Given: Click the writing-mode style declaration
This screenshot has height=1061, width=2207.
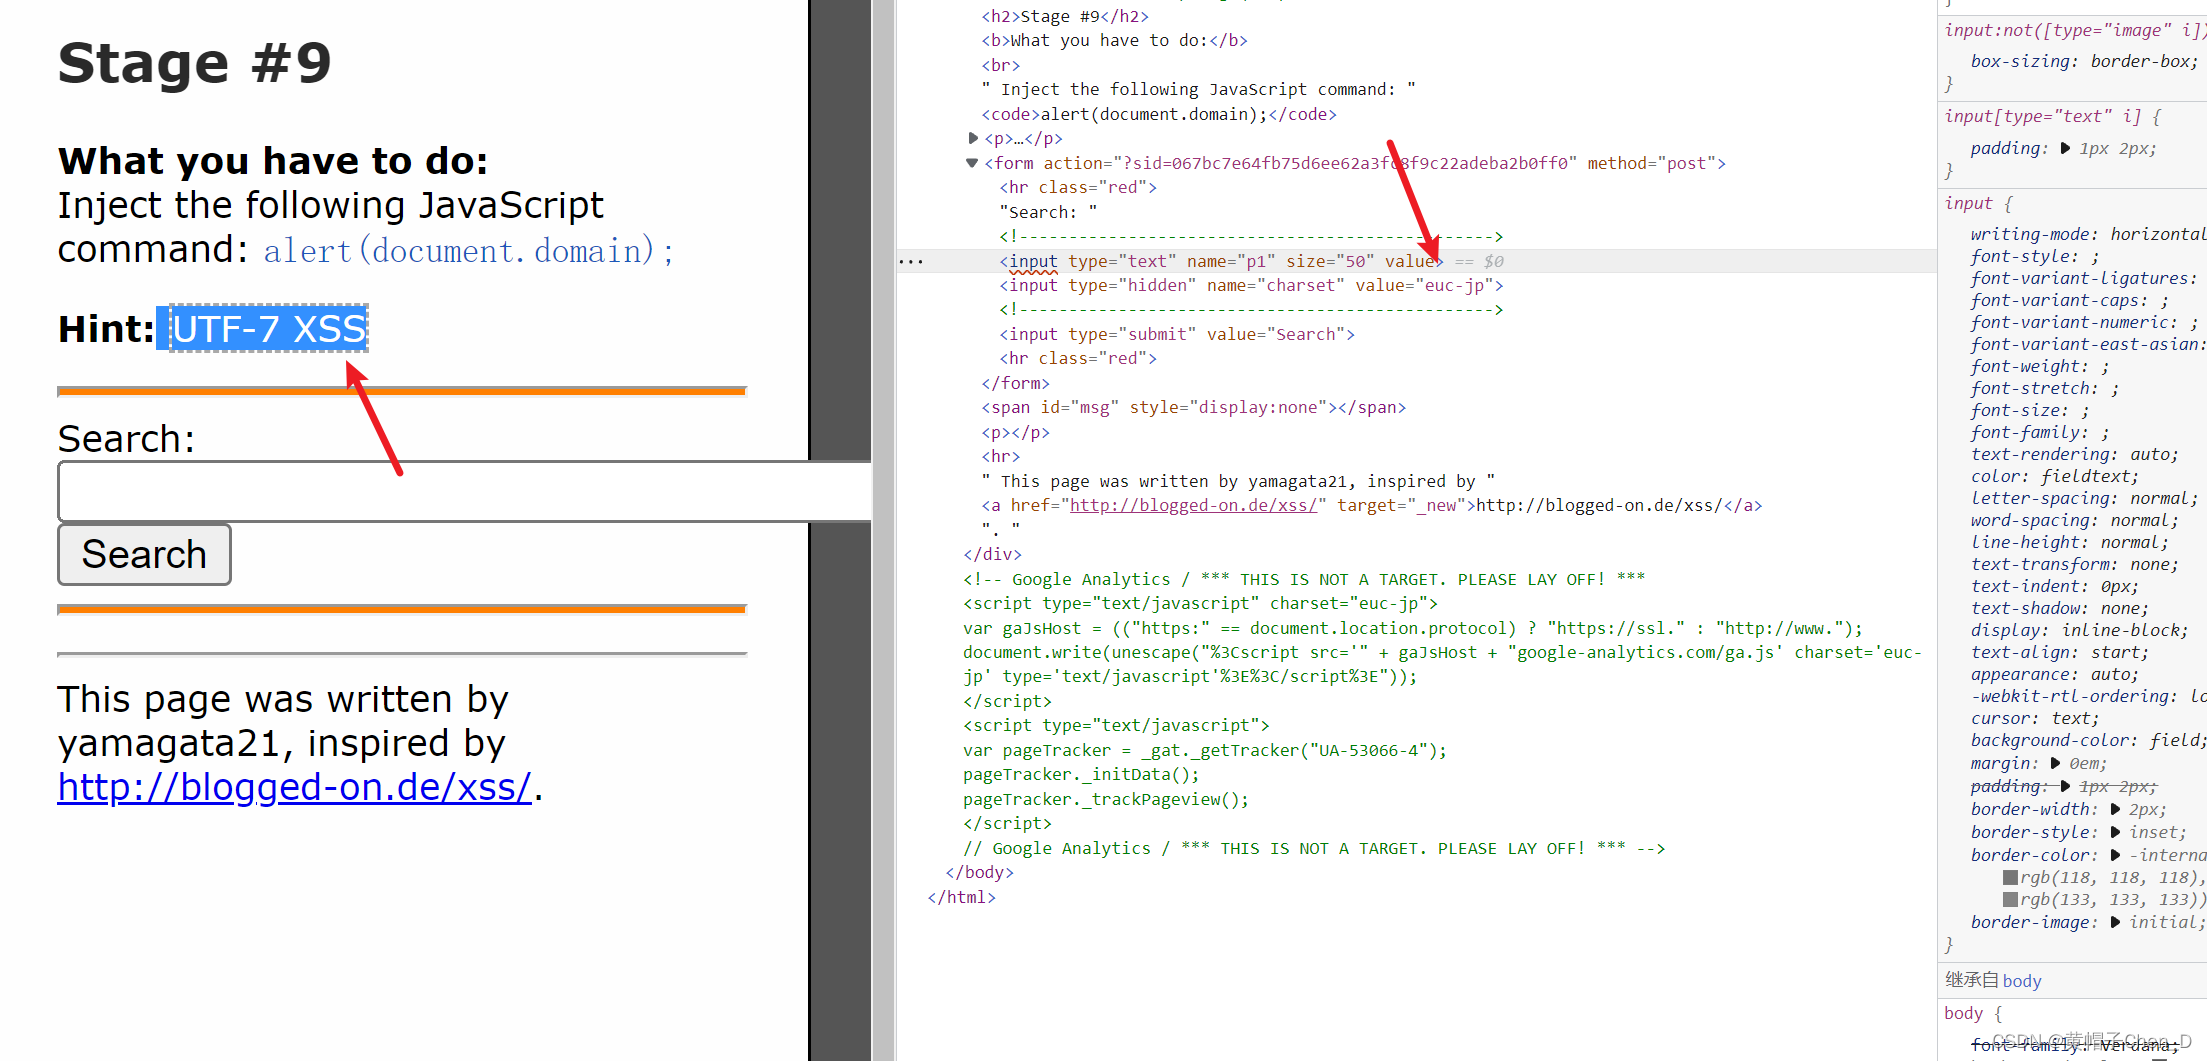Looking at the screenshot, I should tap(2088, 235).
